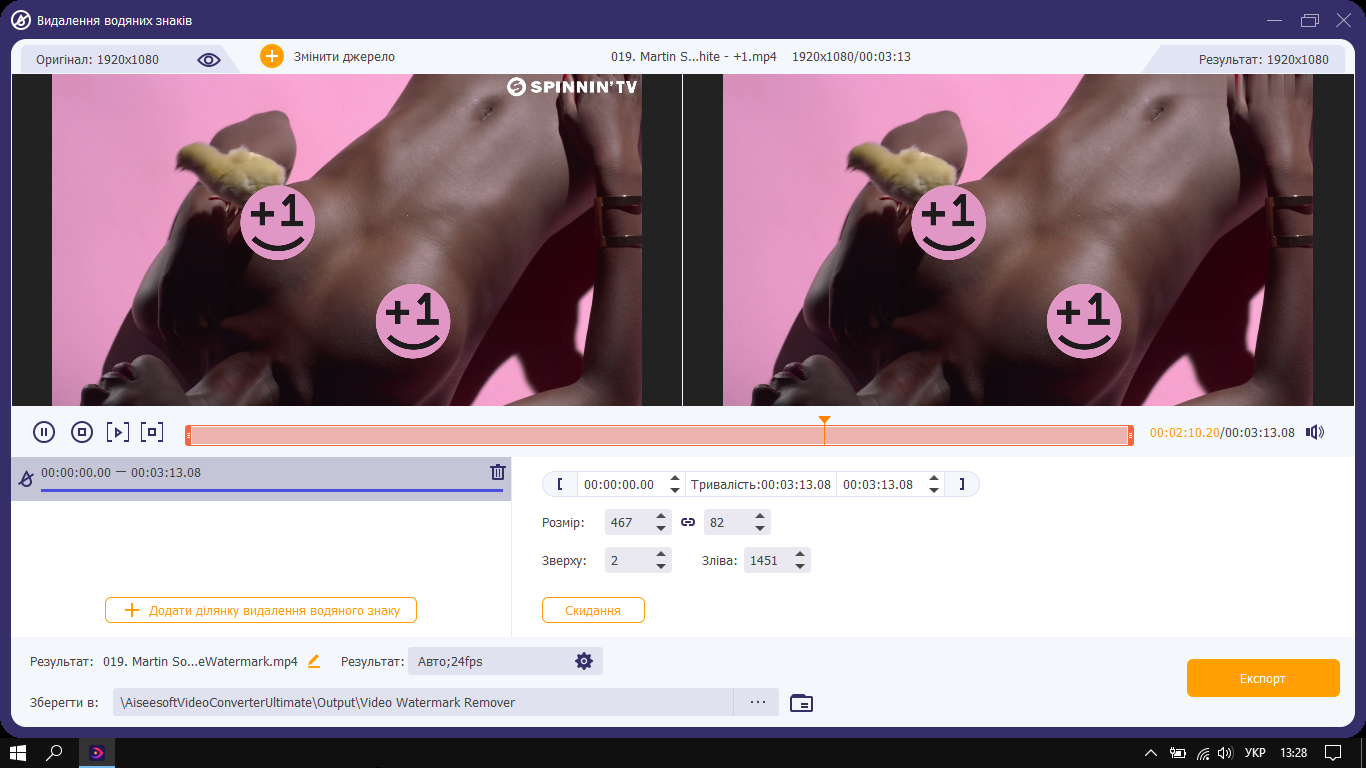Image resolution: width=1366 pixels, height=768 pixels.
Task: Decrease the height value 82
Action: pos(760,528)
